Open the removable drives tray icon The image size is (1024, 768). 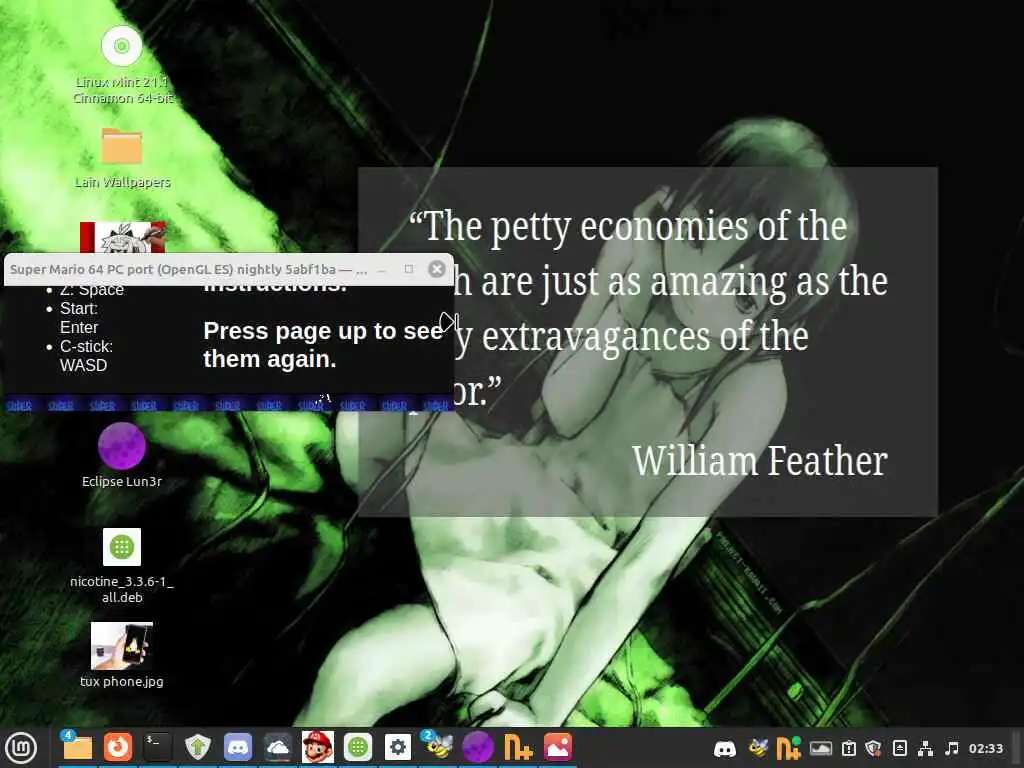tap(899, 748)
